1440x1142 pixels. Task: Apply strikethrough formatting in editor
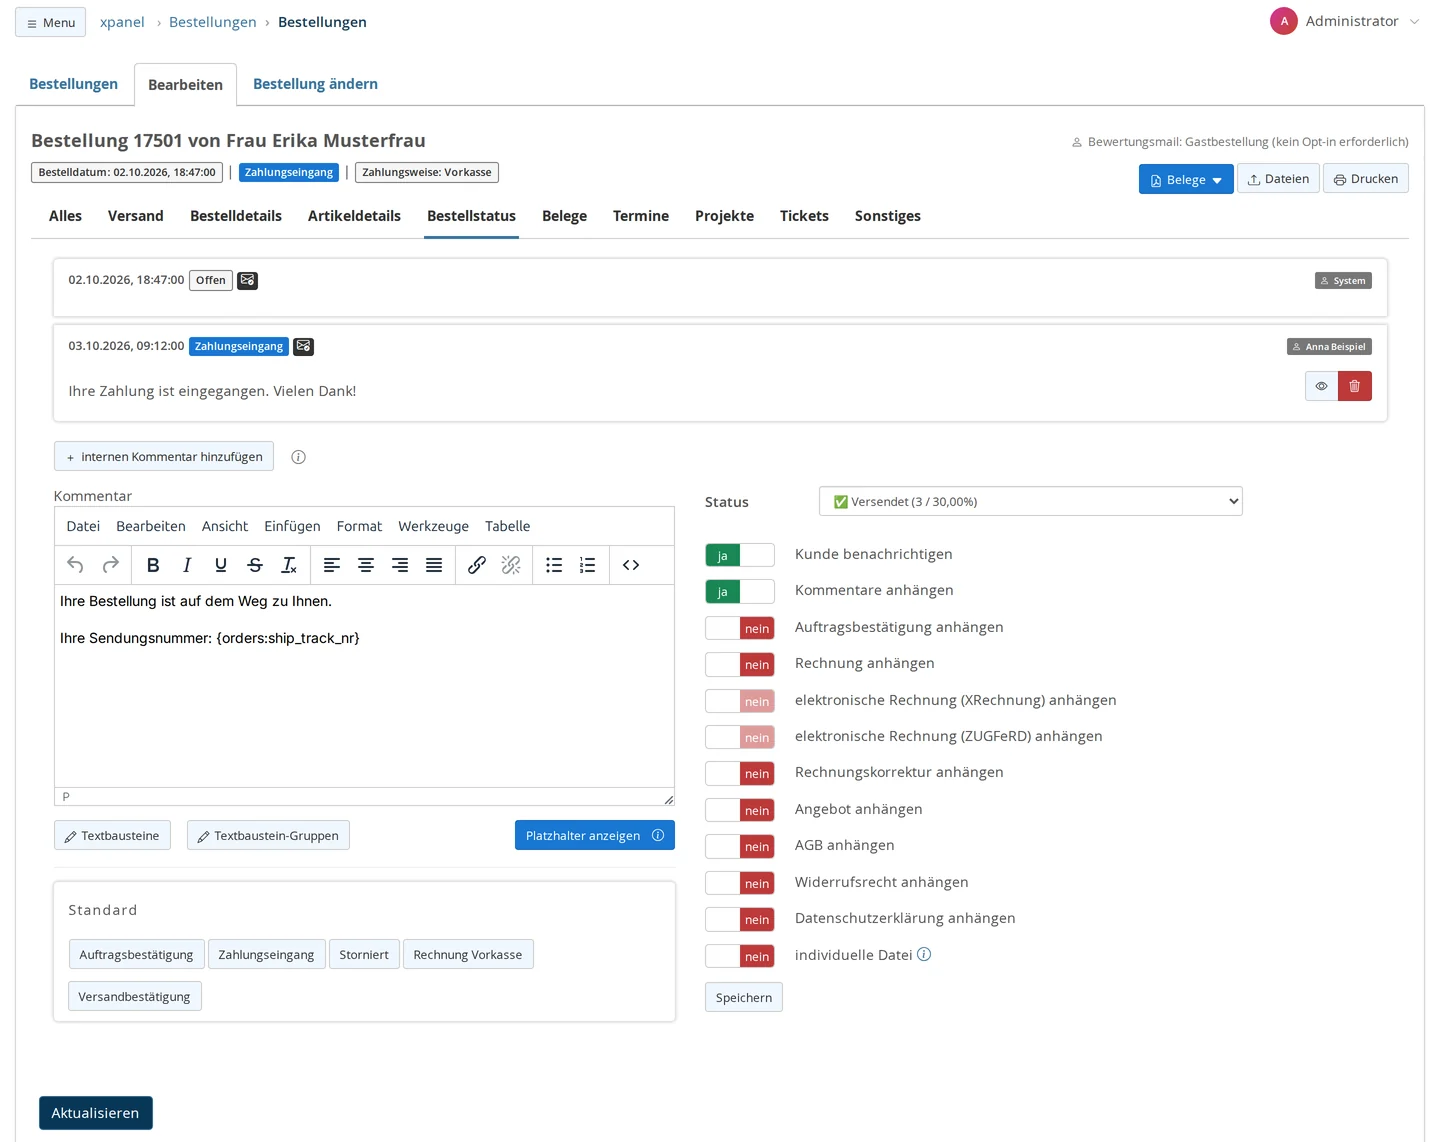255,565
